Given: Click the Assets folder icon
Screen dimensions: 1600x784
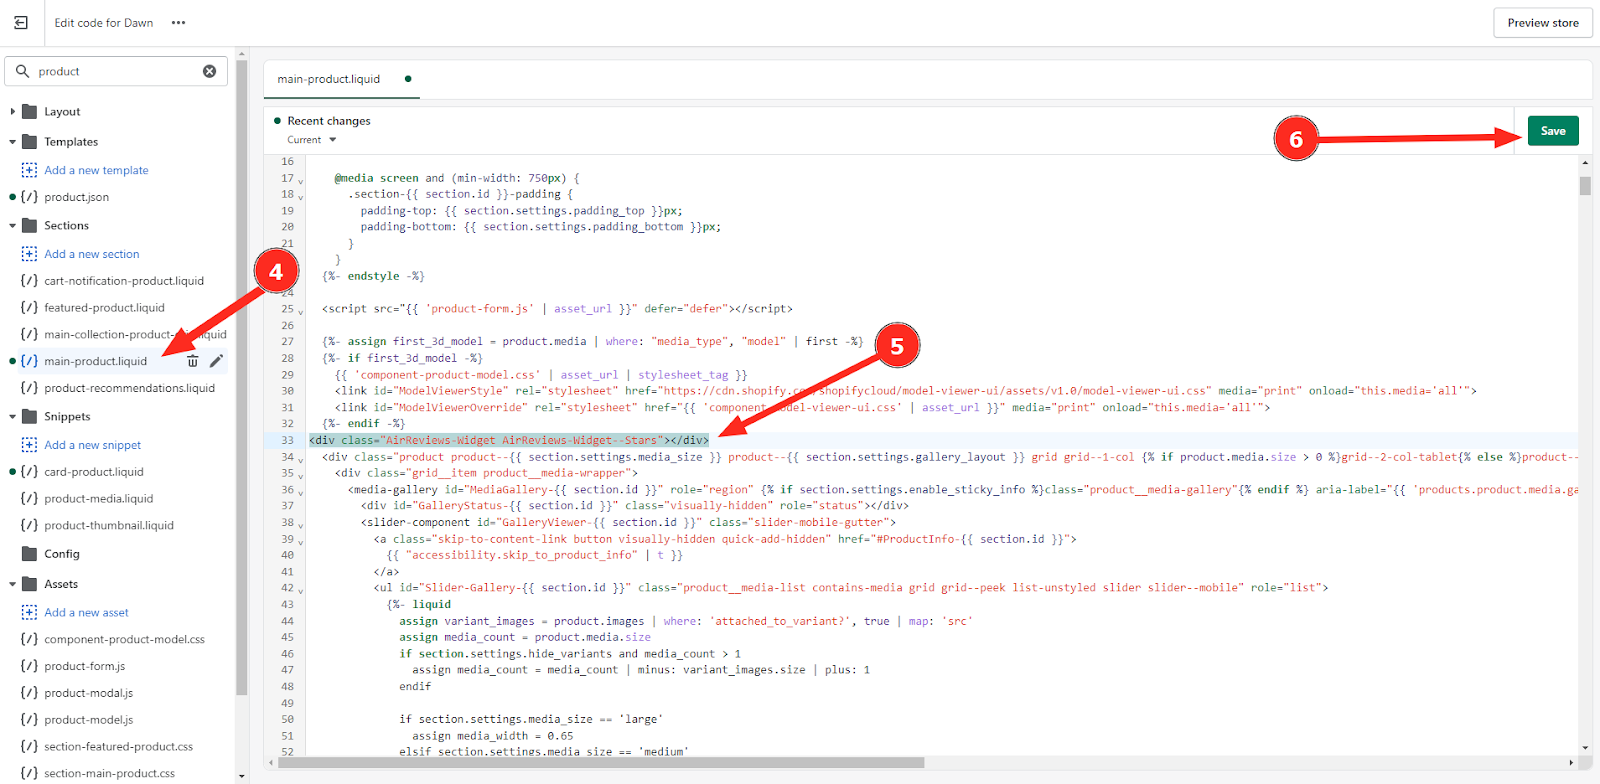Looking at the screenshot, I should click(x=29, y=584).
